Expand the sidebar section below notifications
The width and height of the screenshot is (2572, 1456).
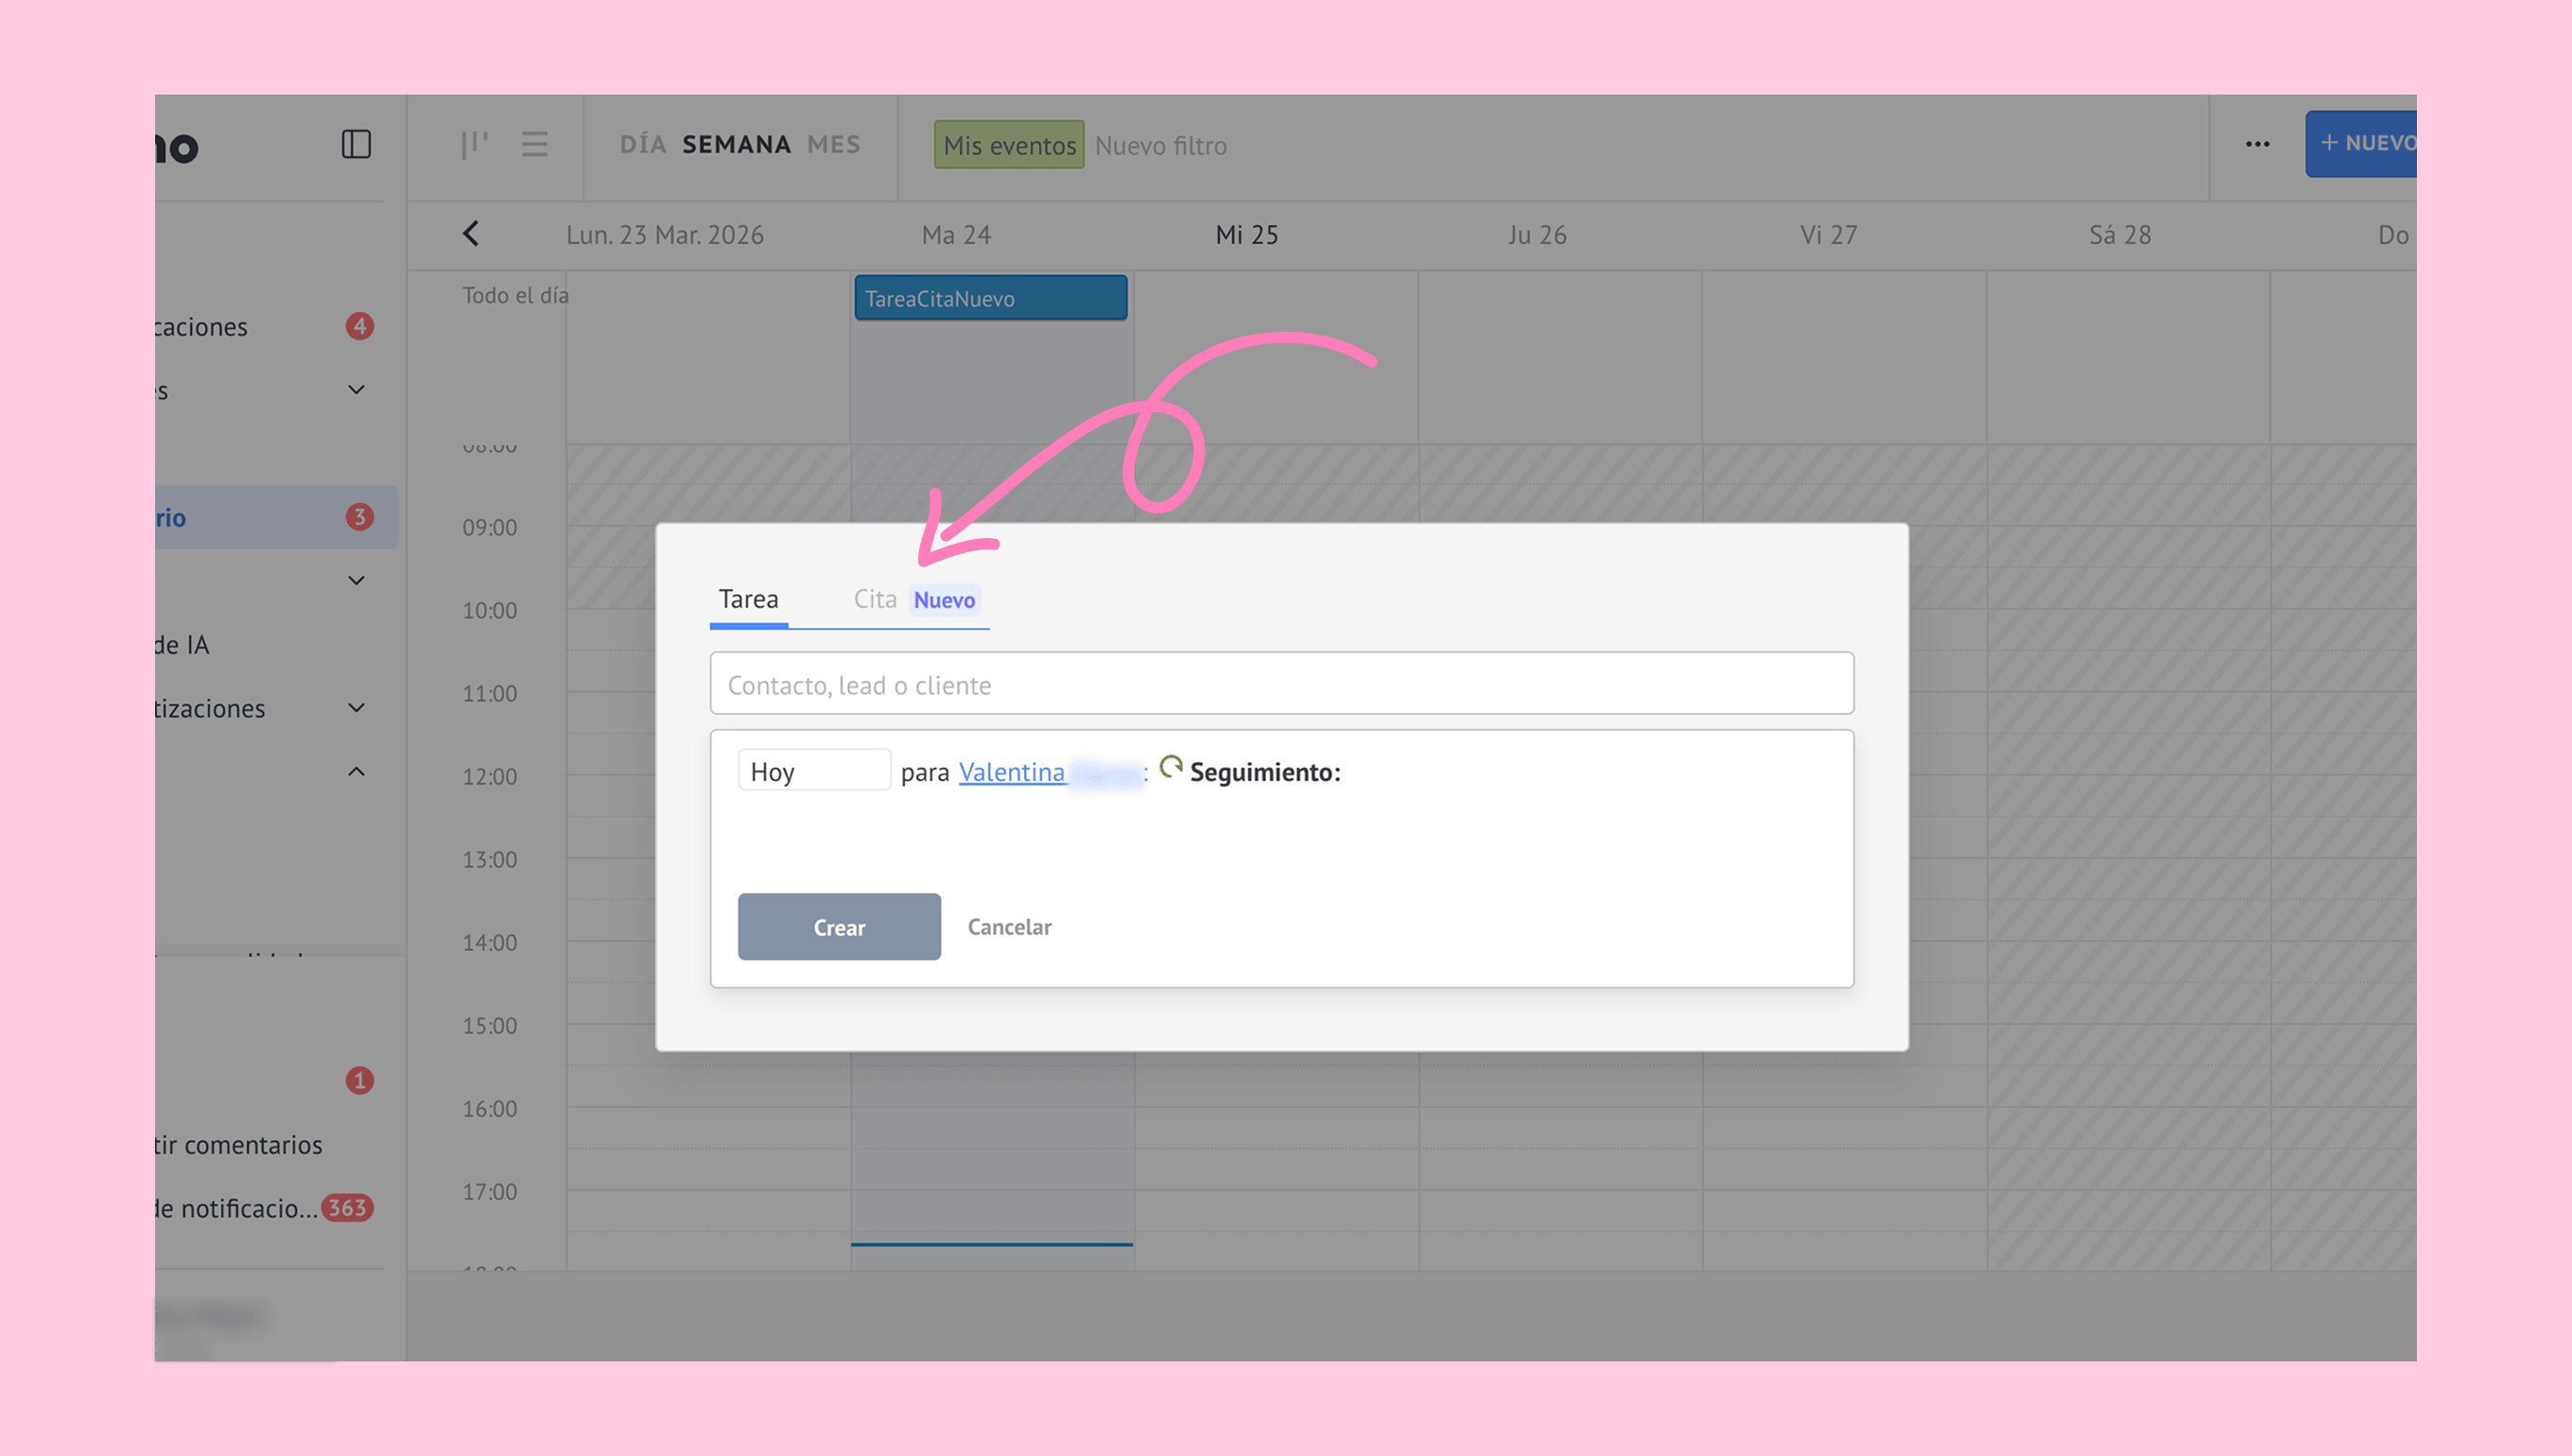356,390
